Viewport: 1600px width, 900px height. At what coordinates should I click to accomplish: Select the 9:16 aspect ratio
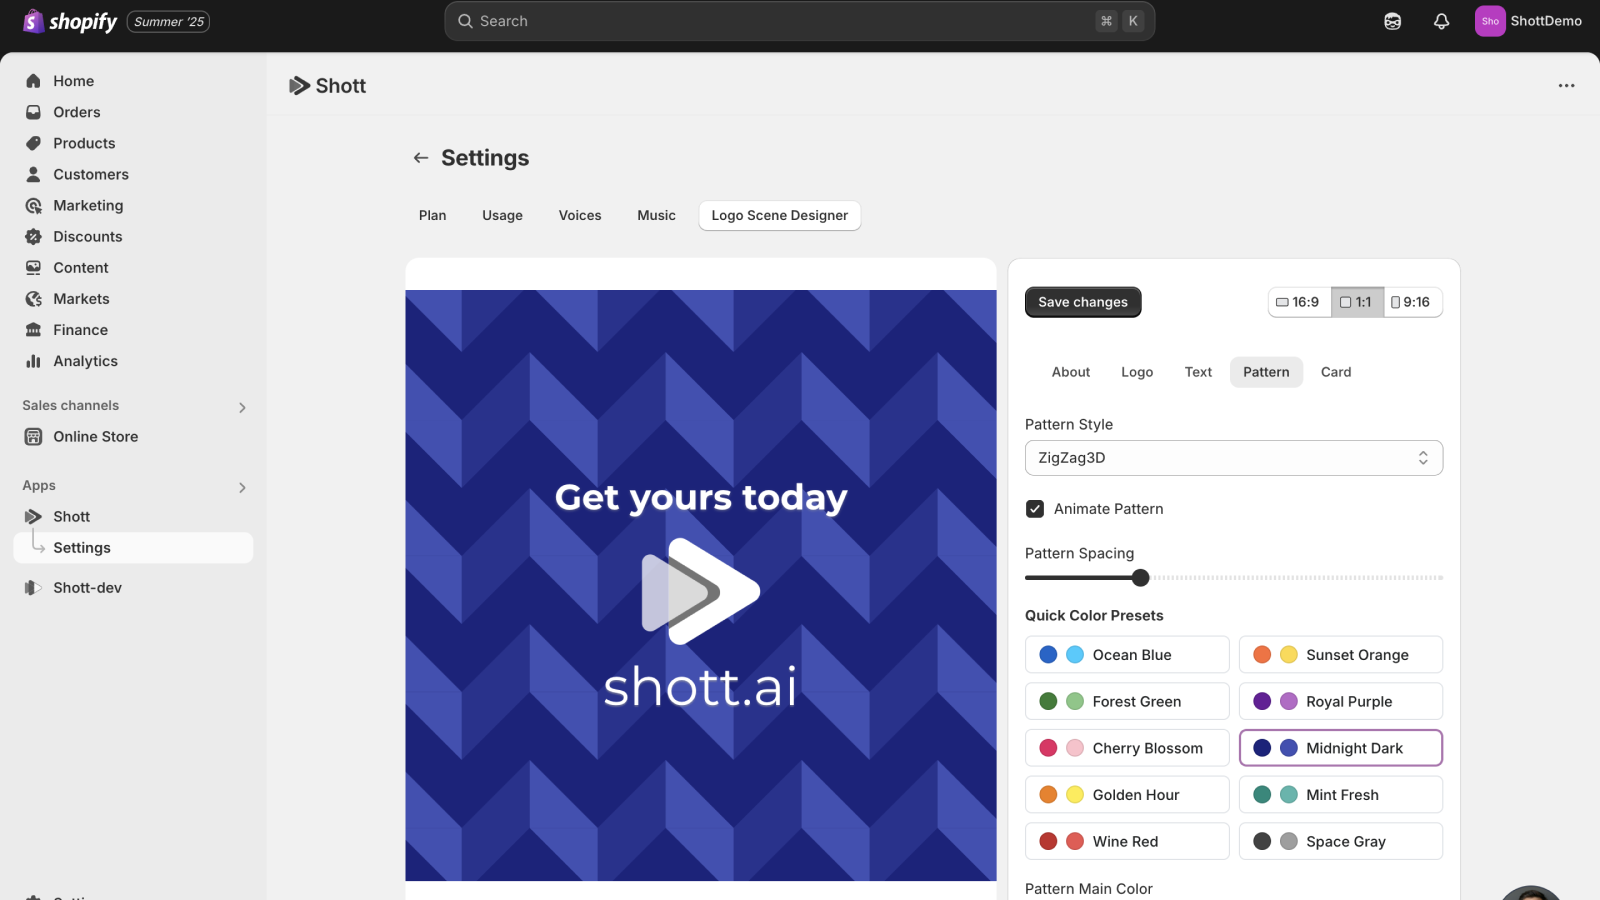(1412, 302)
